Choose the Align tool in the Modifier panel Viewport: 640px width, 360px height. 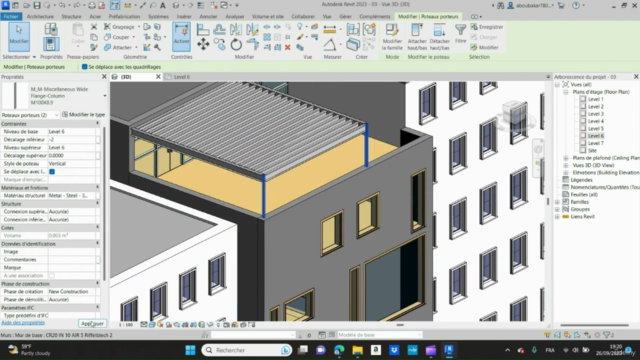tap(203, 29)
